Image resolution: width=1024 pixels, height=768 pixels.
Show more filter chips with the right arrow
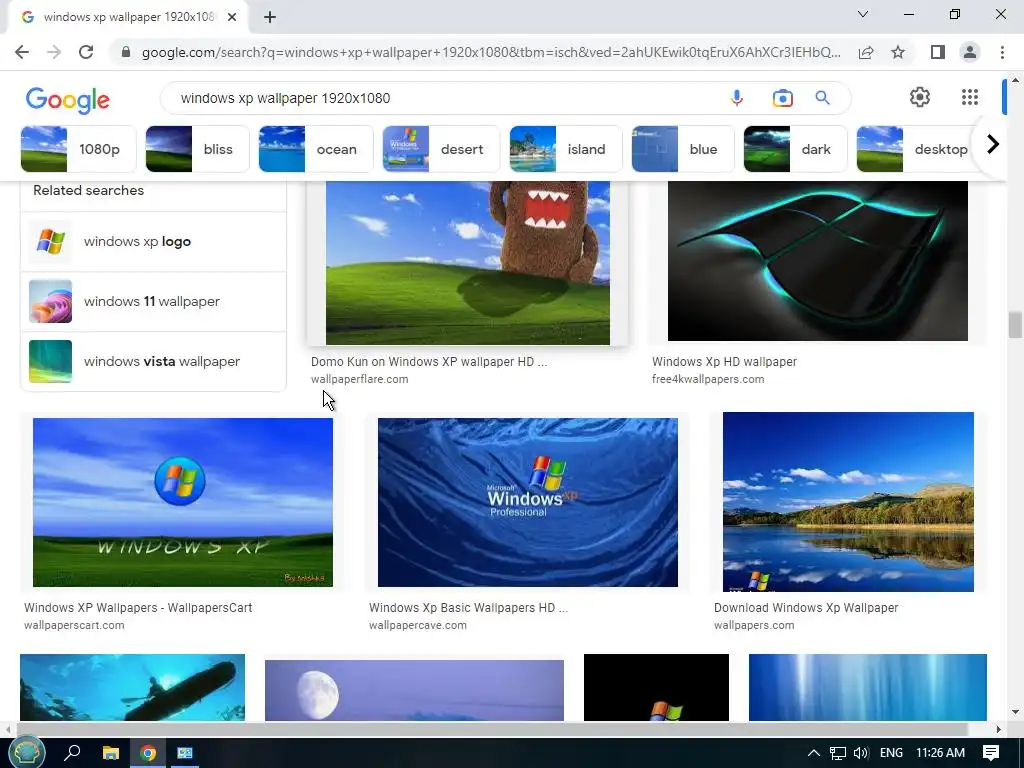tap(993, 144)
